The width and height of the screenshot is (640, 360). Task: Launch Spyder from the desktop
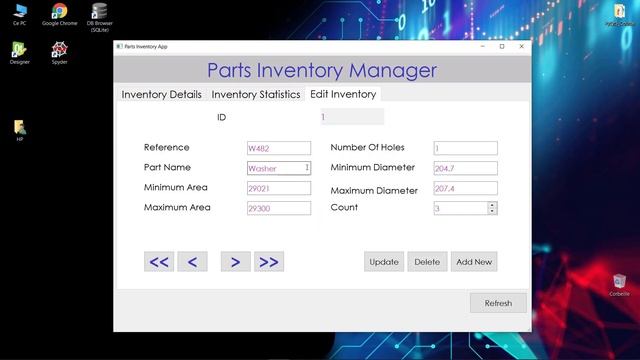pos(59,53)
